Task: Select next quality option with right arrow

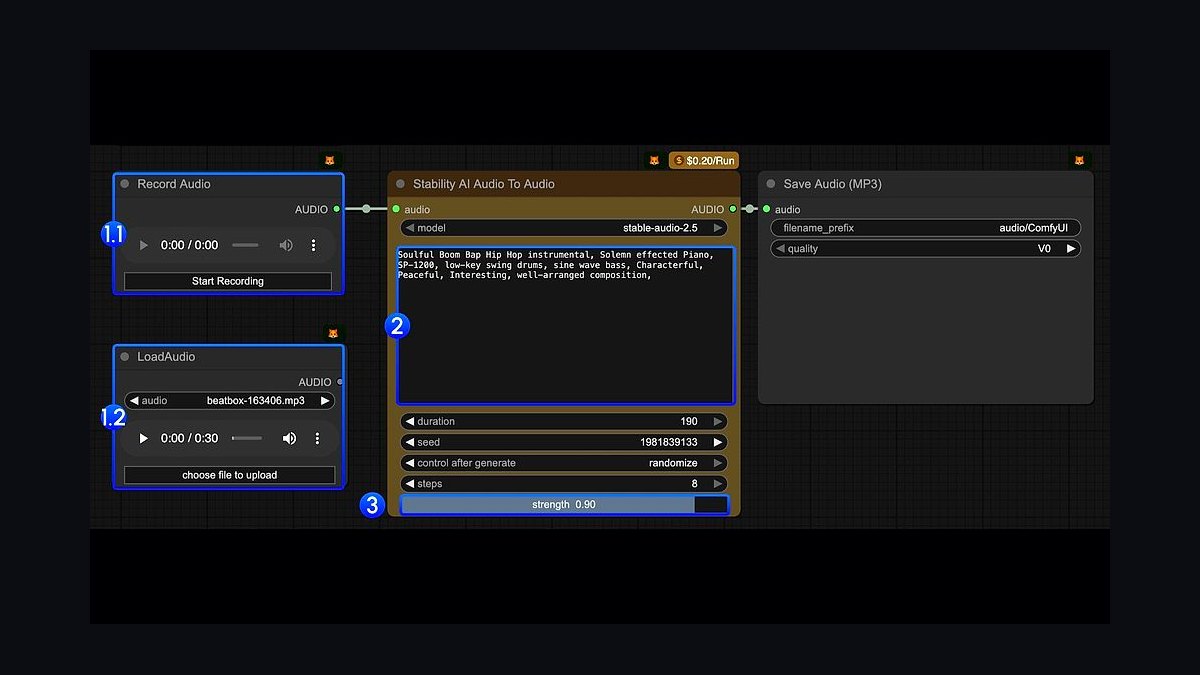Action: [x=1071, y=249]
